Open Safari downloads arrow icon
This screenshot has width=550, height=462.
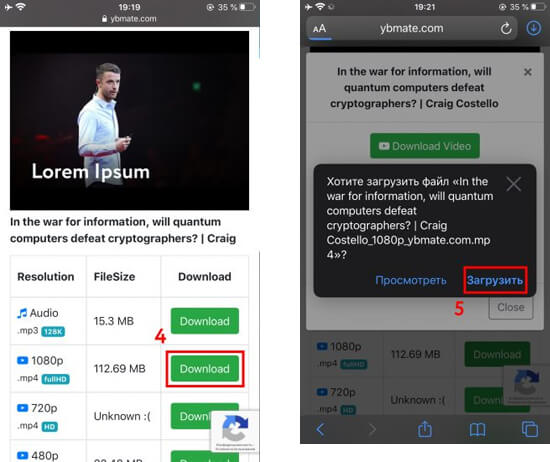click(534, 28)
